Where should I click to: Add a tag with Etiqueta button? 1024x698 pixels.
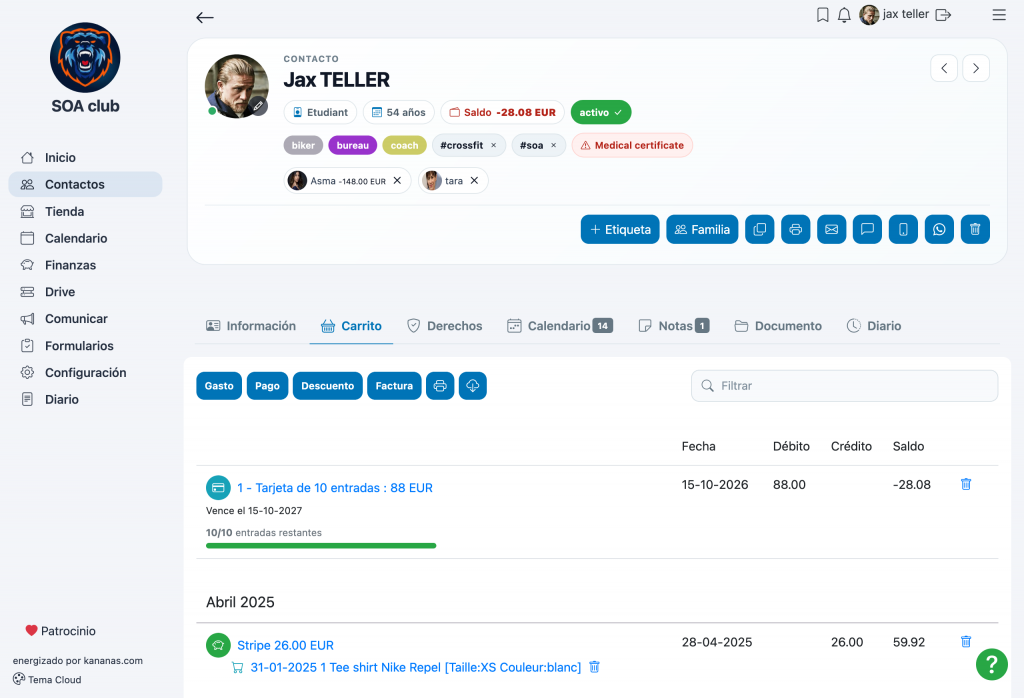620,229
